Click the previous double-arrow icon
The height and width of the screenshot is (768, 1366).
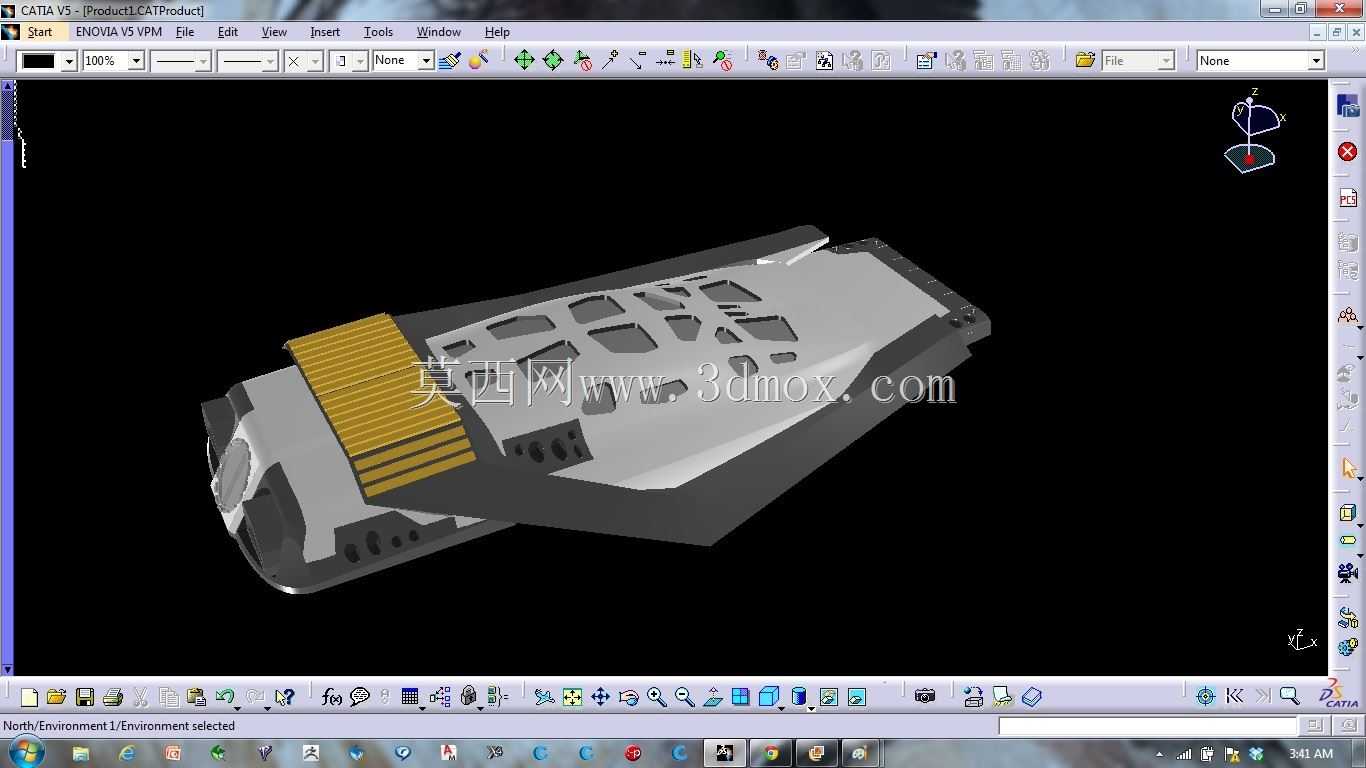coord(1234,697)
